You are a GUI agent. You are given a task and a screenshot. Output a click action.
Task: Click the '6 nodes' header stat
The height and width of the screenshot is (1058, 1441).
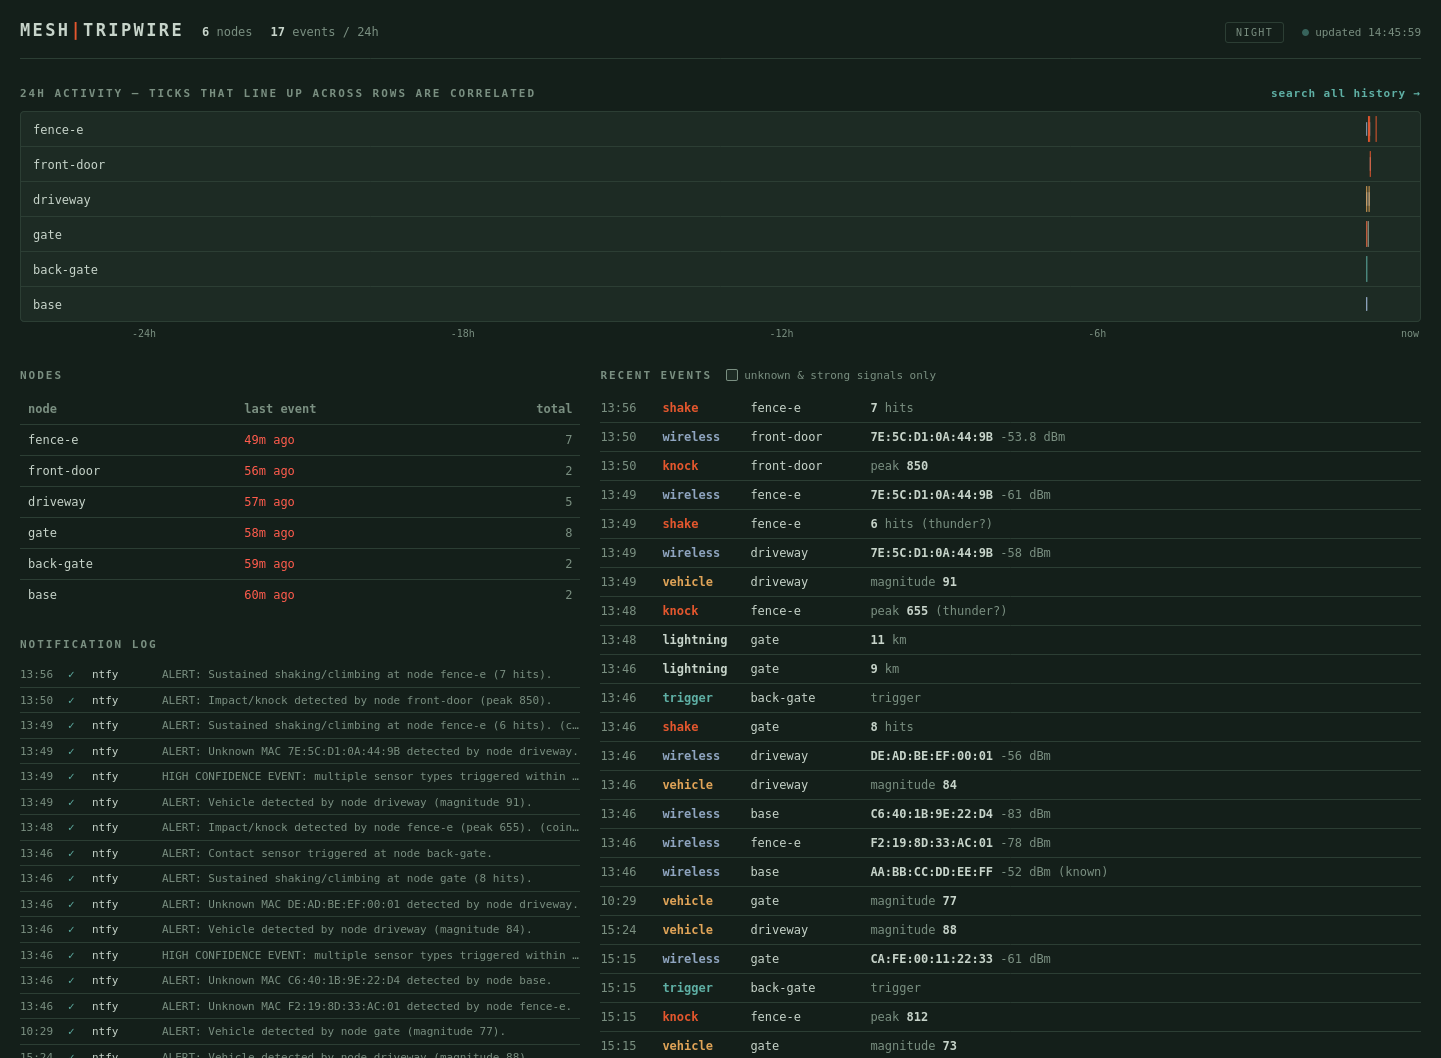click(x=227, y=32)
